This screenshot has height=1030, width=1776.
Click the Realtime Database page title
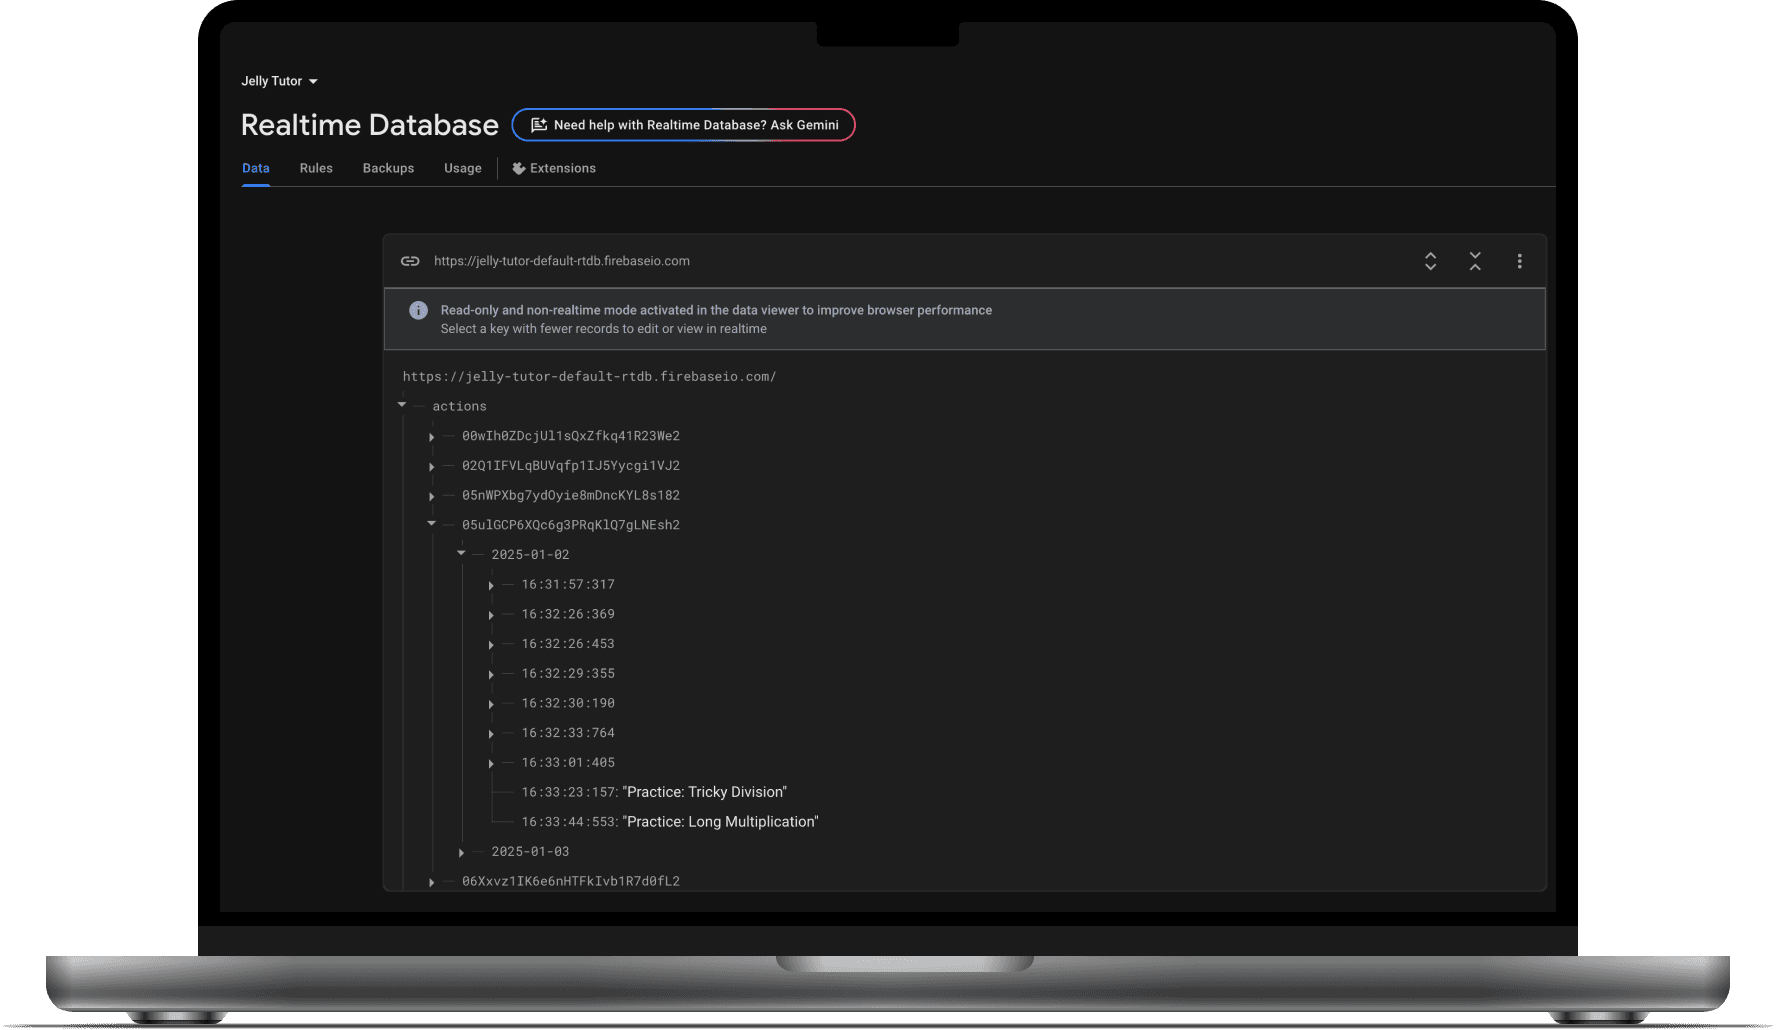click(370, 125)
